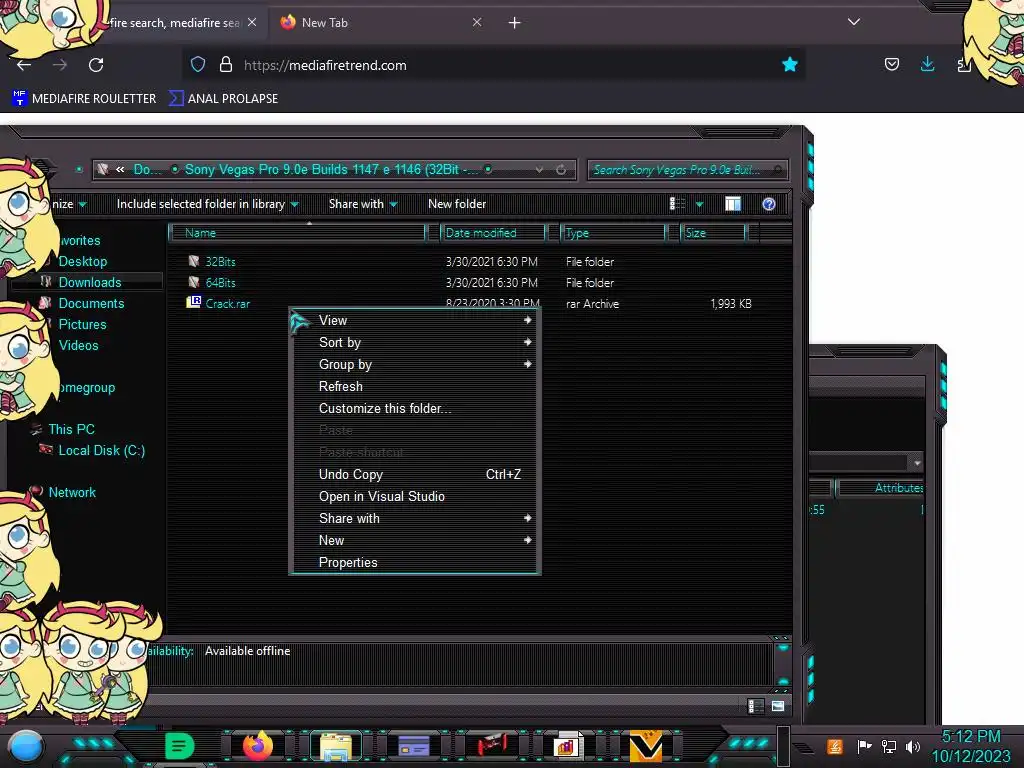Viewport: 1024px width, 768px height.
Task: Open the View submenu in context menu
Action: point(415,321)
